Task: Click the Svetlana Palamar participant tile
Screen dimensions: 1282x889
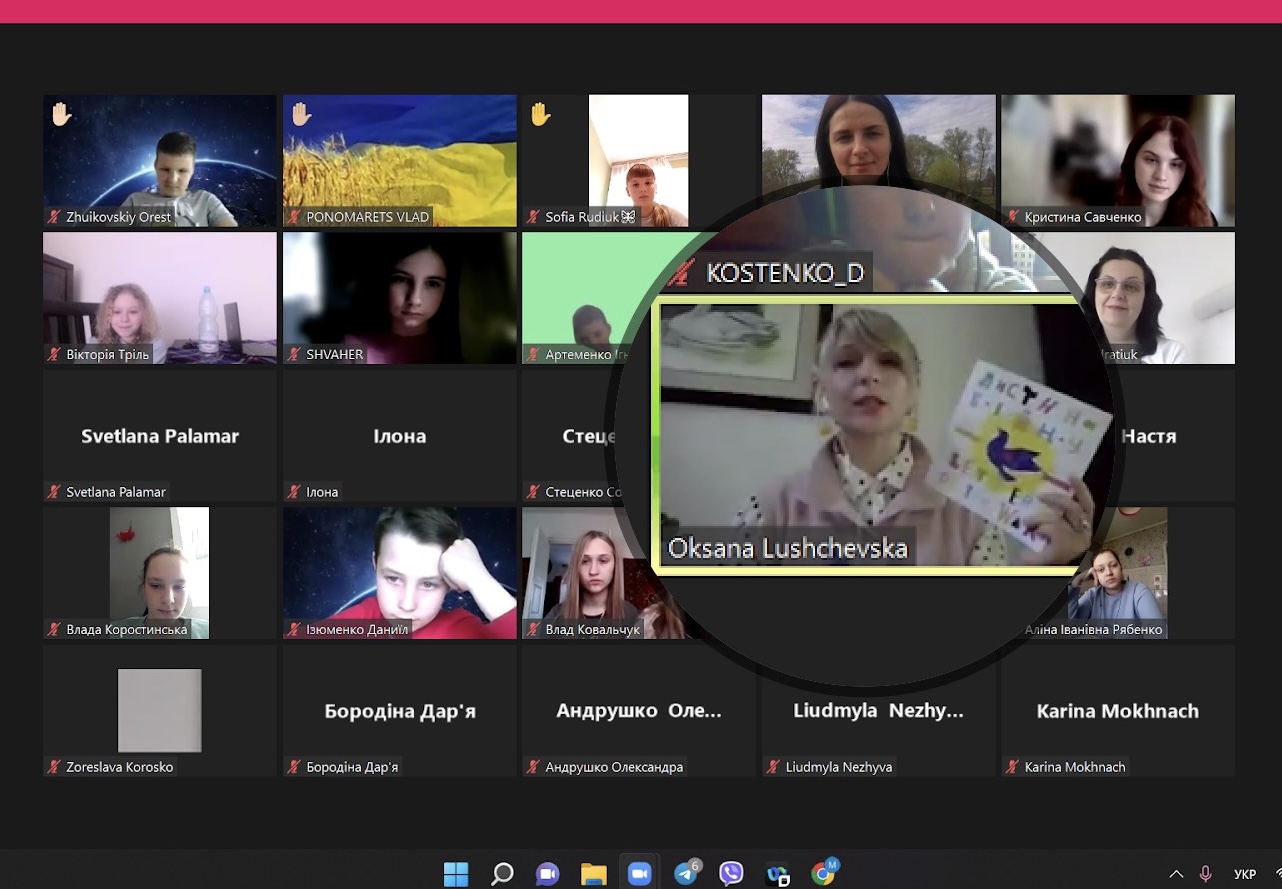Action: tap(159, 436)
